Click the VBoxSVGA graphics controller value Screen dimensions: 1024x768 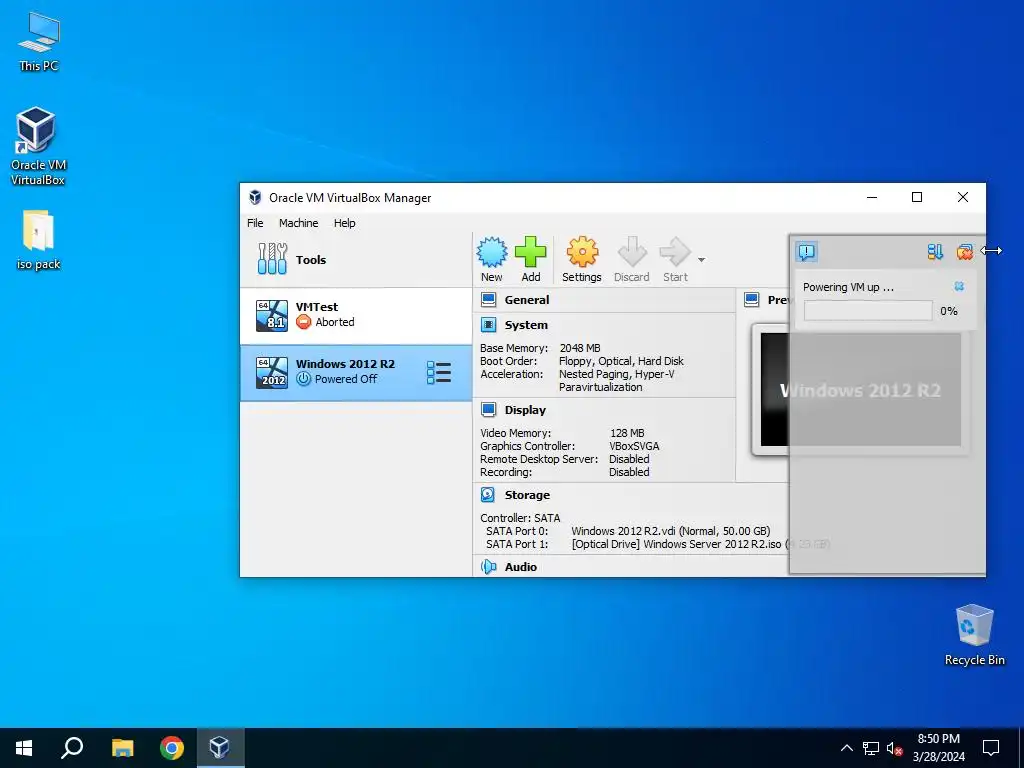pyautogui.click(x=634, y=446)
